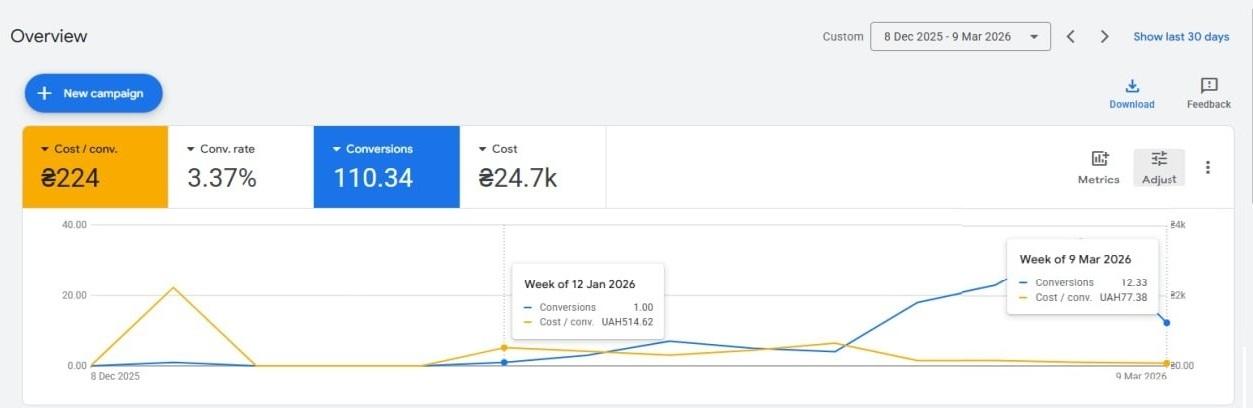
Task: Click the 9 Mar 2026 axis label
Action: click(1141, 377)
